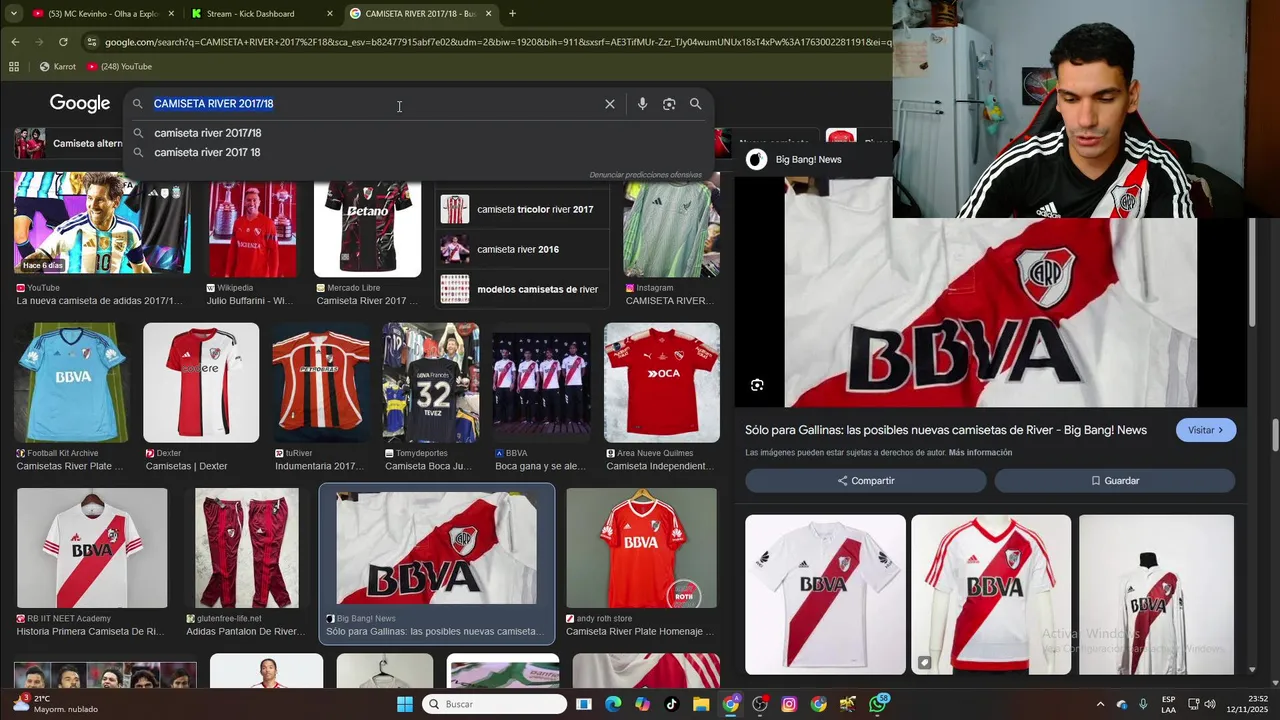Open Chrome apps grid in bookmarks bar
The image size is (1280, 720).
coord(14,67)
